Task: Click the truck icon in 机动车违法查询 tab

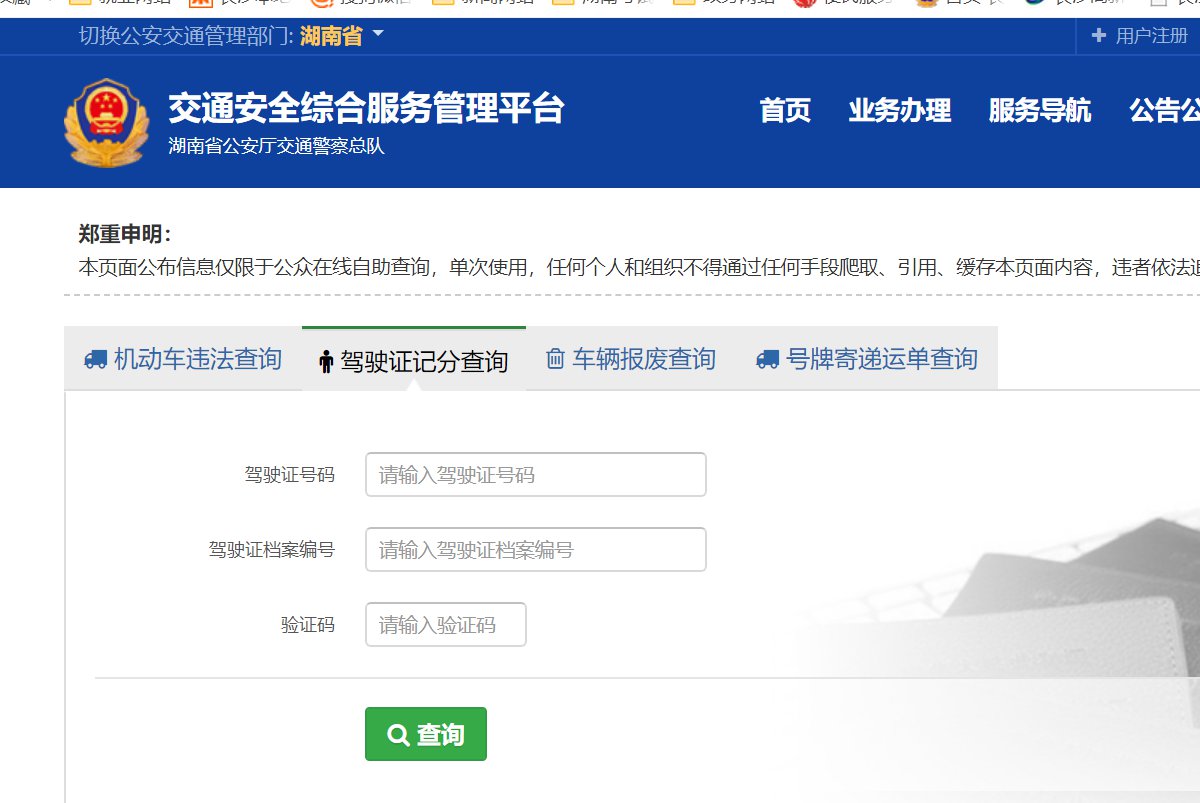Action: click(96, 360)
